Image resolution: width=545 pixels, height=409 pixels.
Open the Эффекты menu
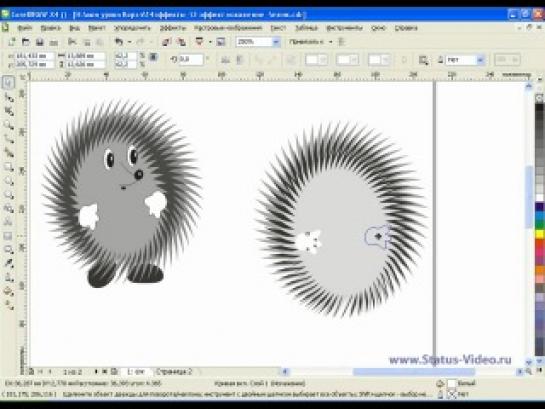tap(173, 28)
